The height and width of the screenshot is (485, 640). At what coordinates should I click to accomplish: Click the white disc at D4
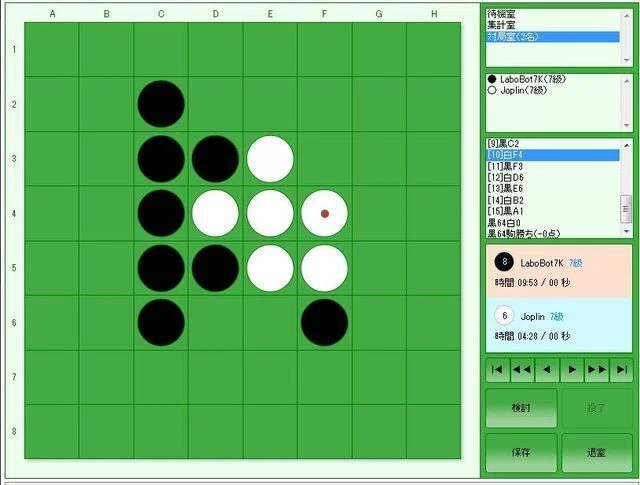coord(216,214)
